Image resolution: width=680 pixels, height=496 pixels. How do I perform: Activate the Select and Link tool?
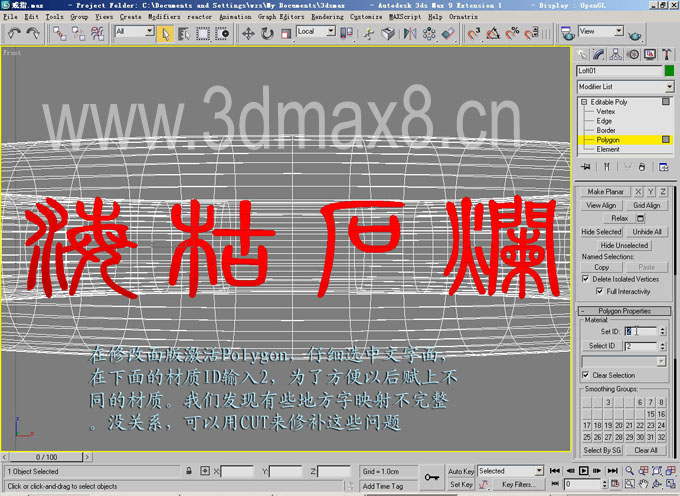pos(59,33)
